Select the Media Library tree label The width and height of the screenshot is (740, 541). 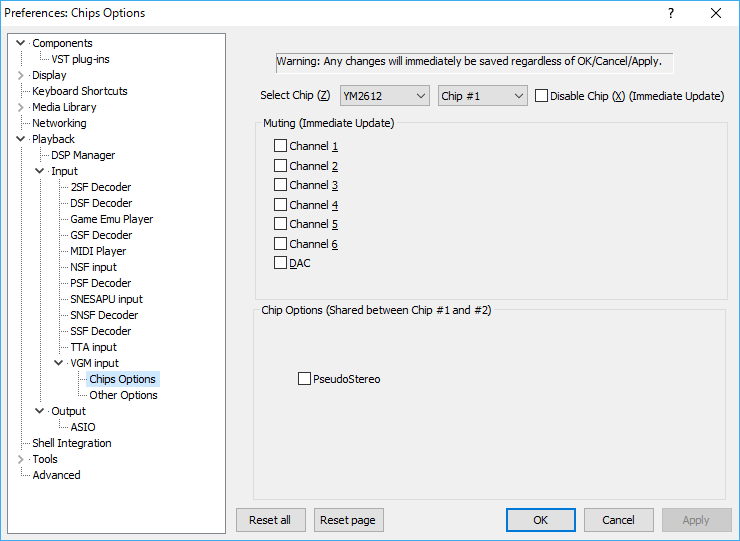pos(64,107)
